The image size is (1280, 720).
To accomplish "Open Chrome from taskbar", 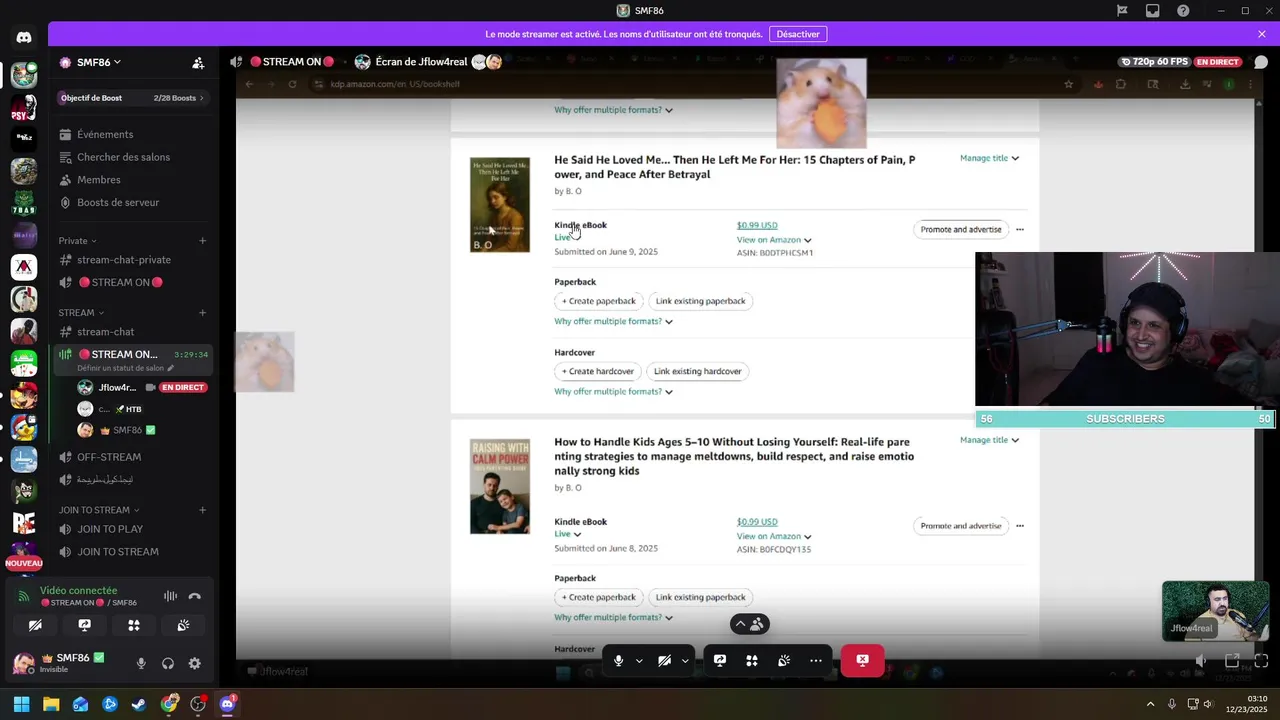I will tap(169, 704).
